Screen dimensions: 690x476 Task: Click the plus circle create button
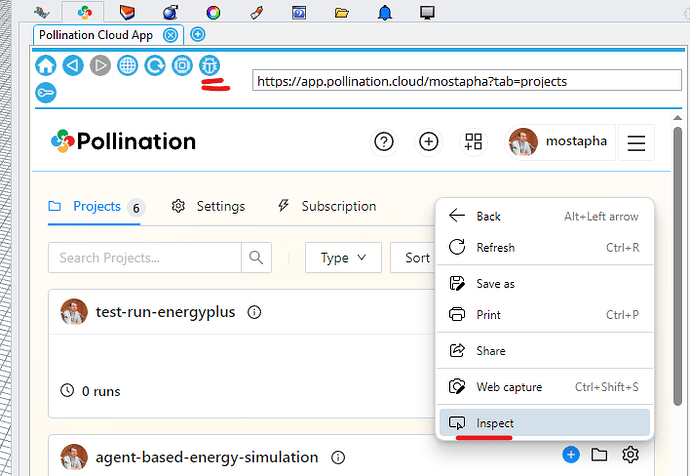point(429,142)
